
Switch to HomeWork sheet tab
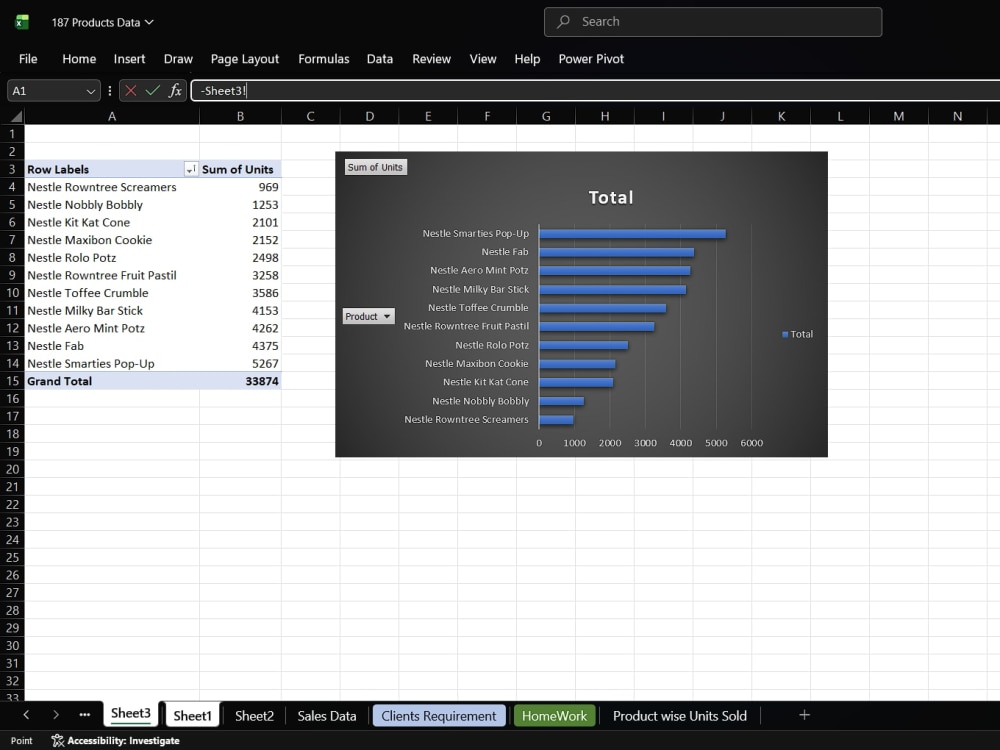pos(554,716)
